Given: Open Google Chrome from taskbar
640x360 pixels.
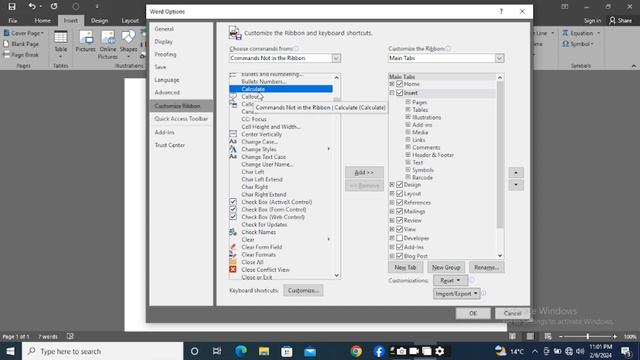Looking at the screenshot, I should tap(356, 351).
